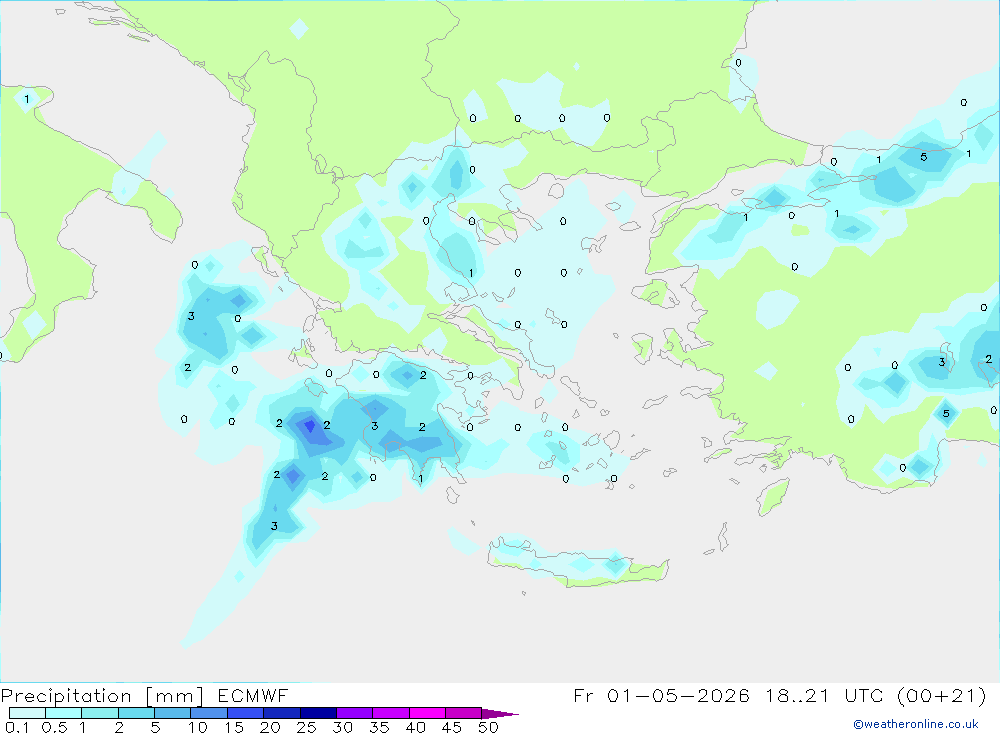Click the legend label '25'
Screen dimensions: 1000x733
[x=306, y=727]
